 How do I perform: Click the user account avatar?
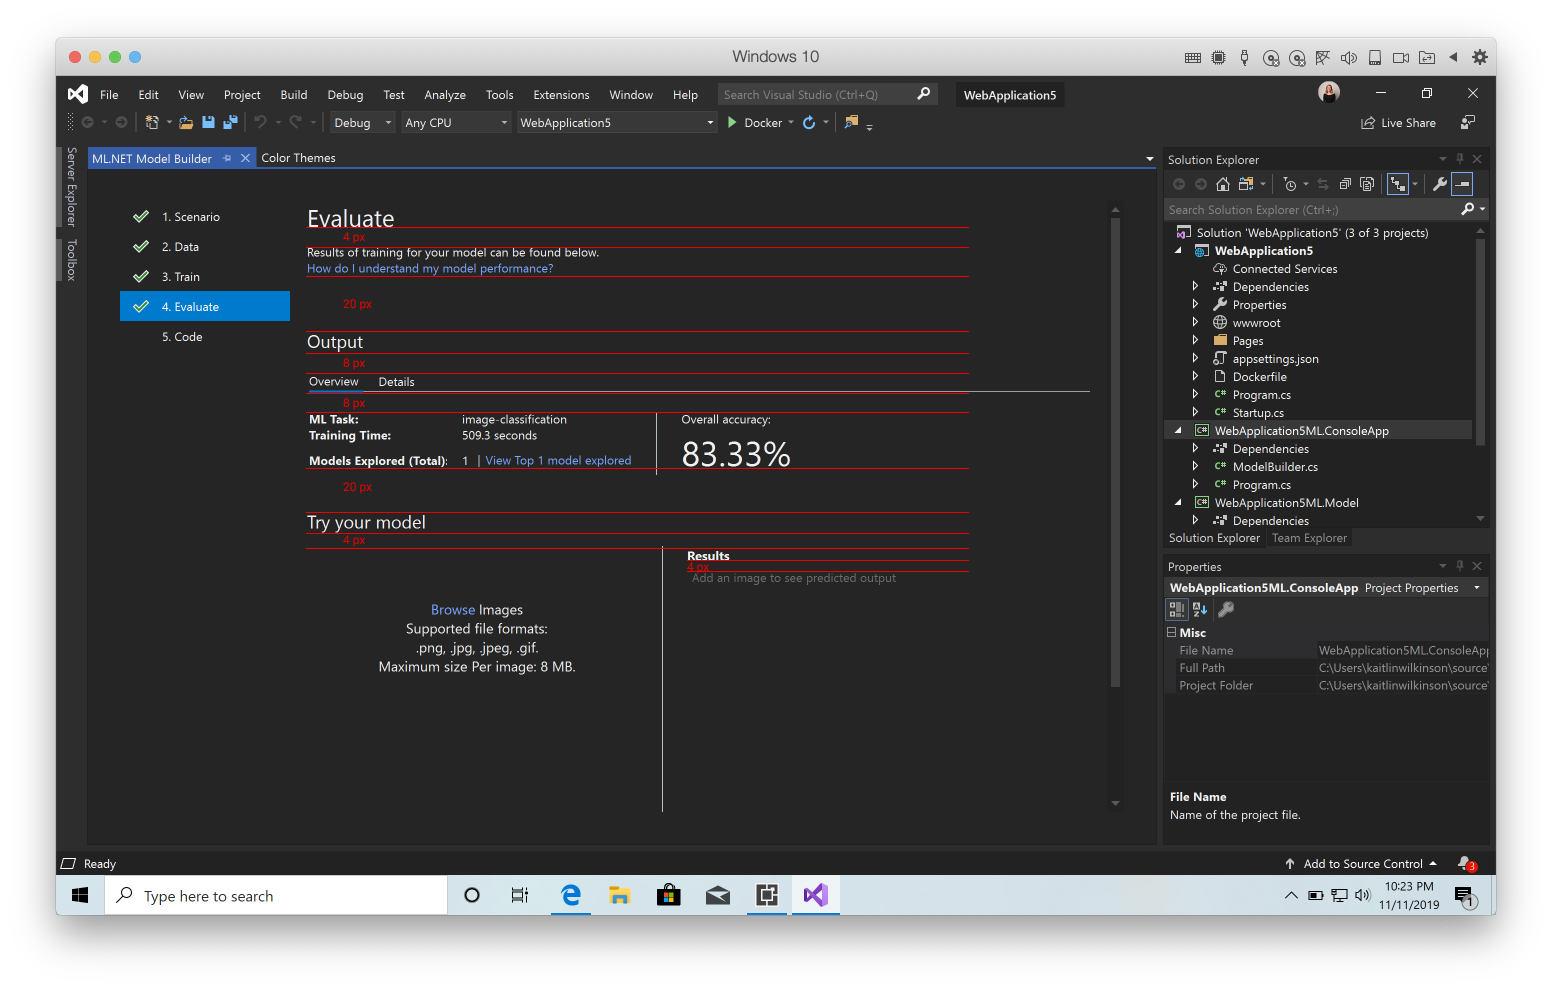1329,92
